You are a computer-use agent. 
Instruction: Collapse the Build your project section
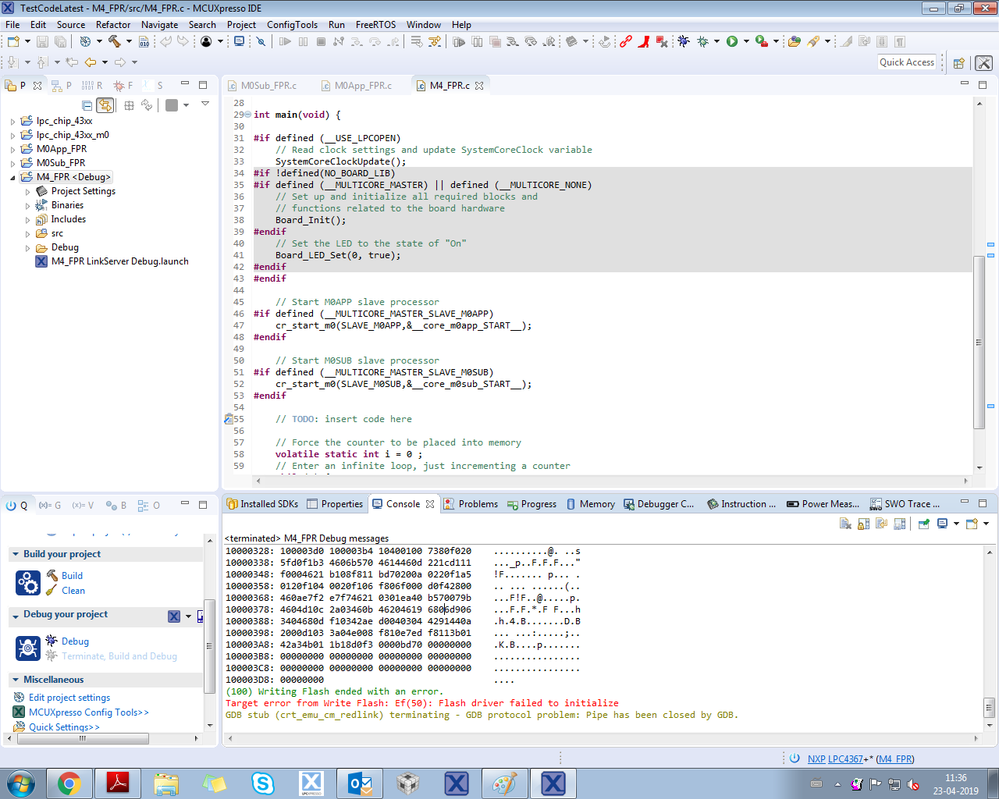coord(15,554)
